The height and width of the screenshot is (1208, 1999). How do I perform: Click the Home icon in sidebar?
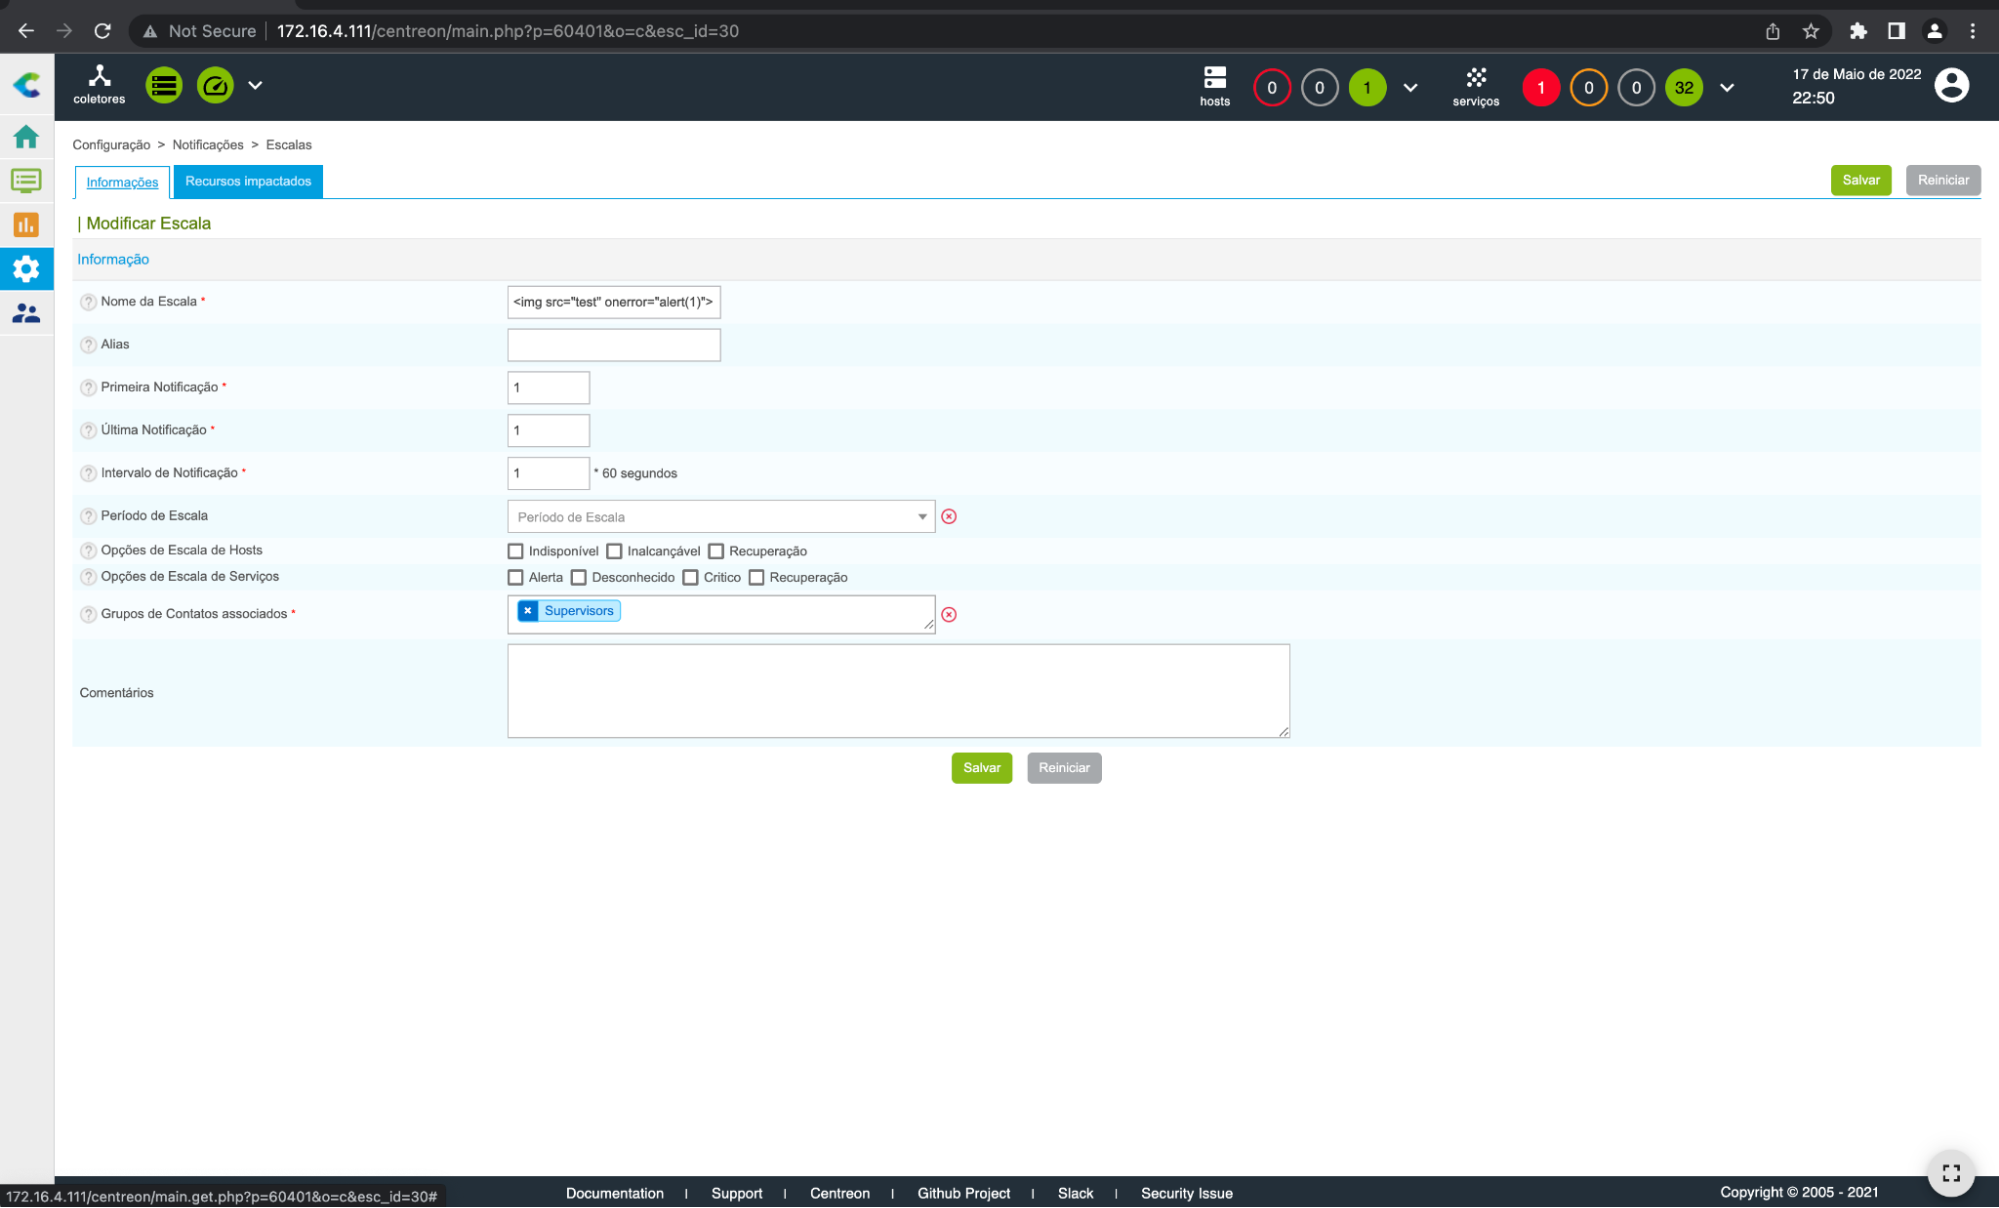(x=26, y=136)
